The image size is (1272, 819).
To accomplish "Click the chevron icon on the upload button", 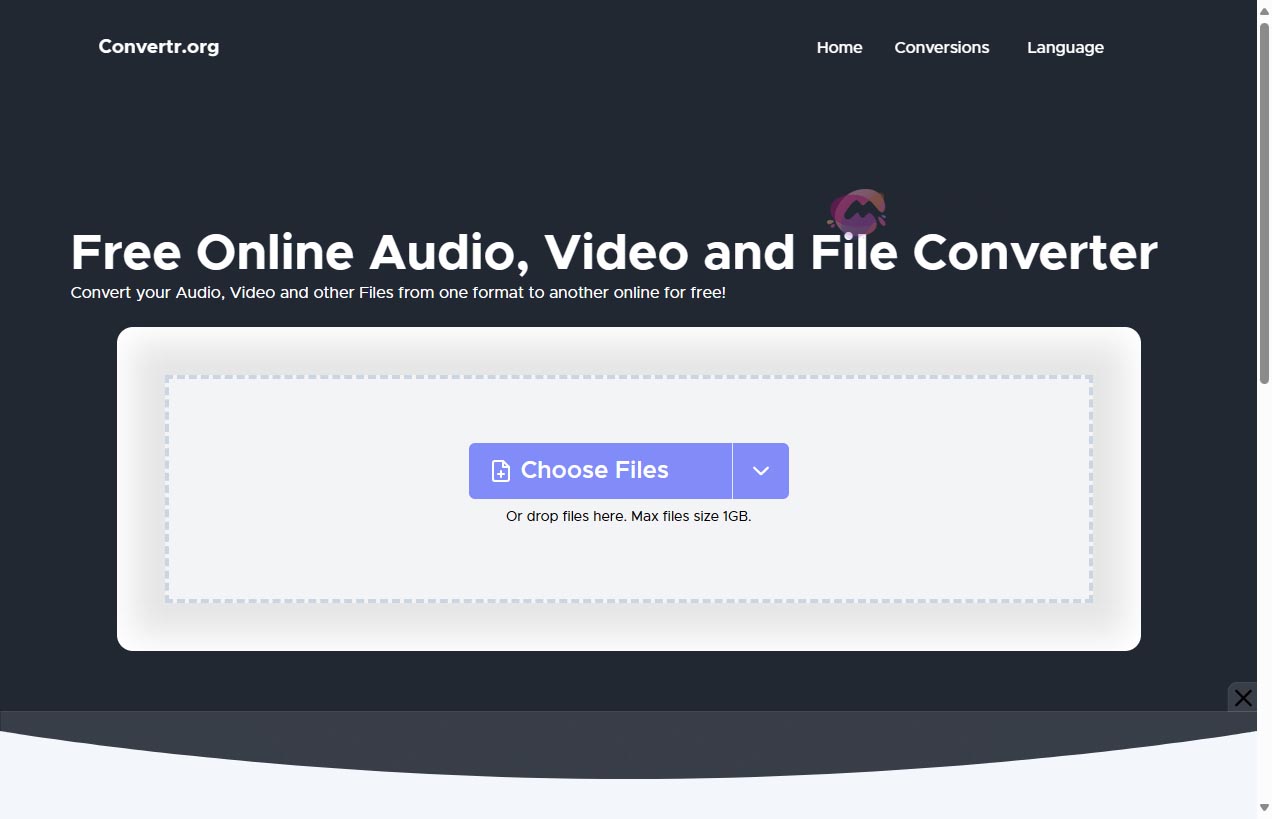I will [761, 470].
